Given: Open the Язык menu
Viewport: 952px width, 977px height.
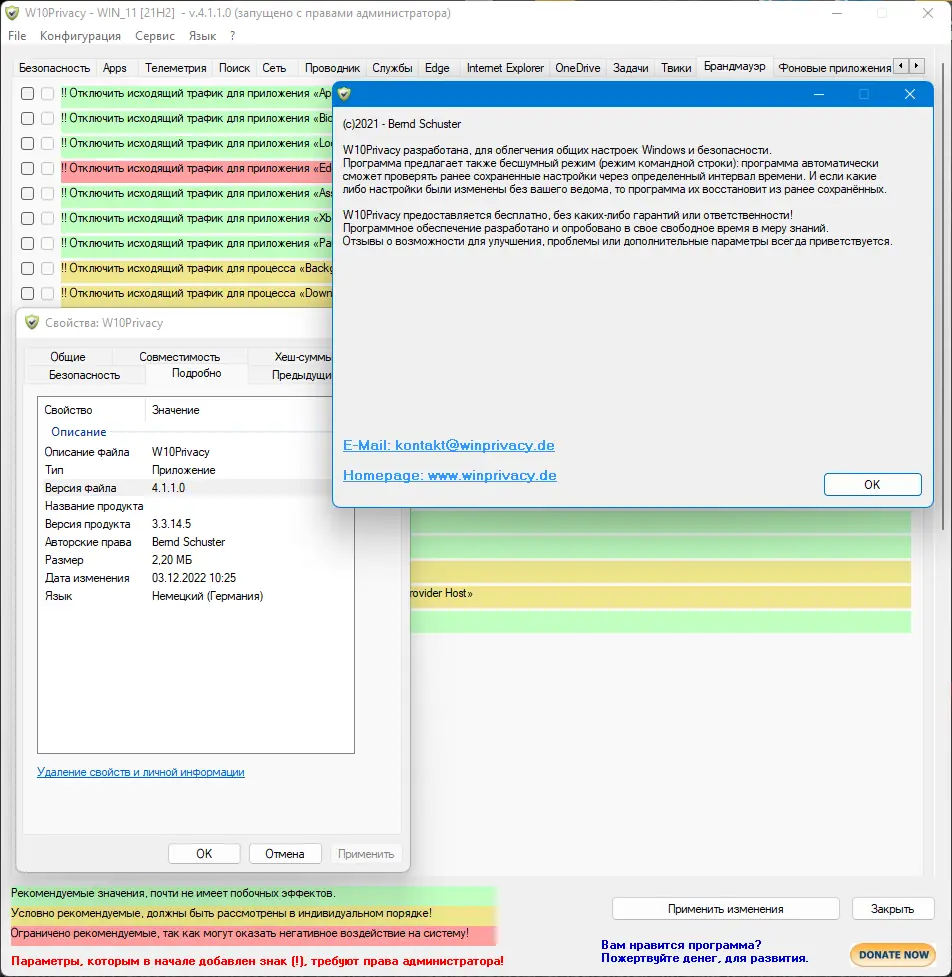Looking at the screenshot, I should (202, 36).
